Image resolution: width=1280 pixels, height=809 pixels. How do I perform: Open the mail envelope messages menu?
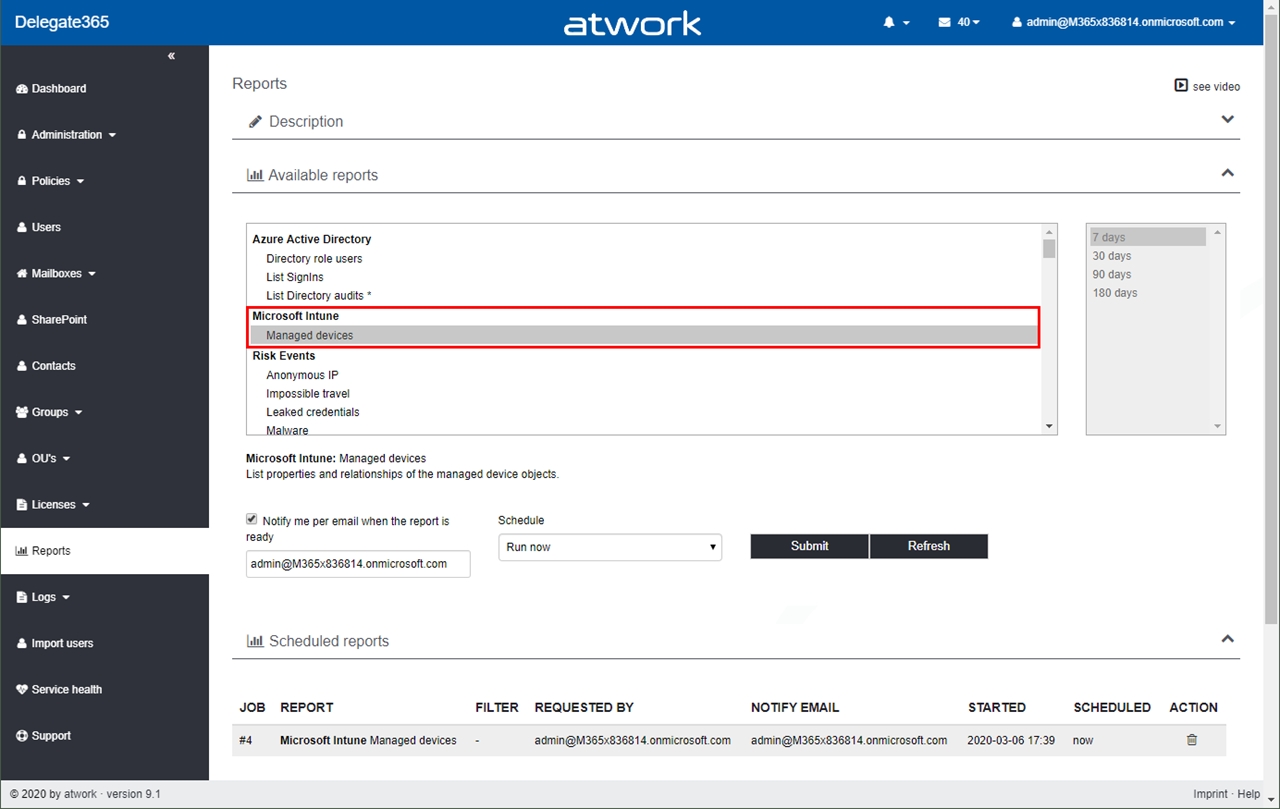coord(958,22)
